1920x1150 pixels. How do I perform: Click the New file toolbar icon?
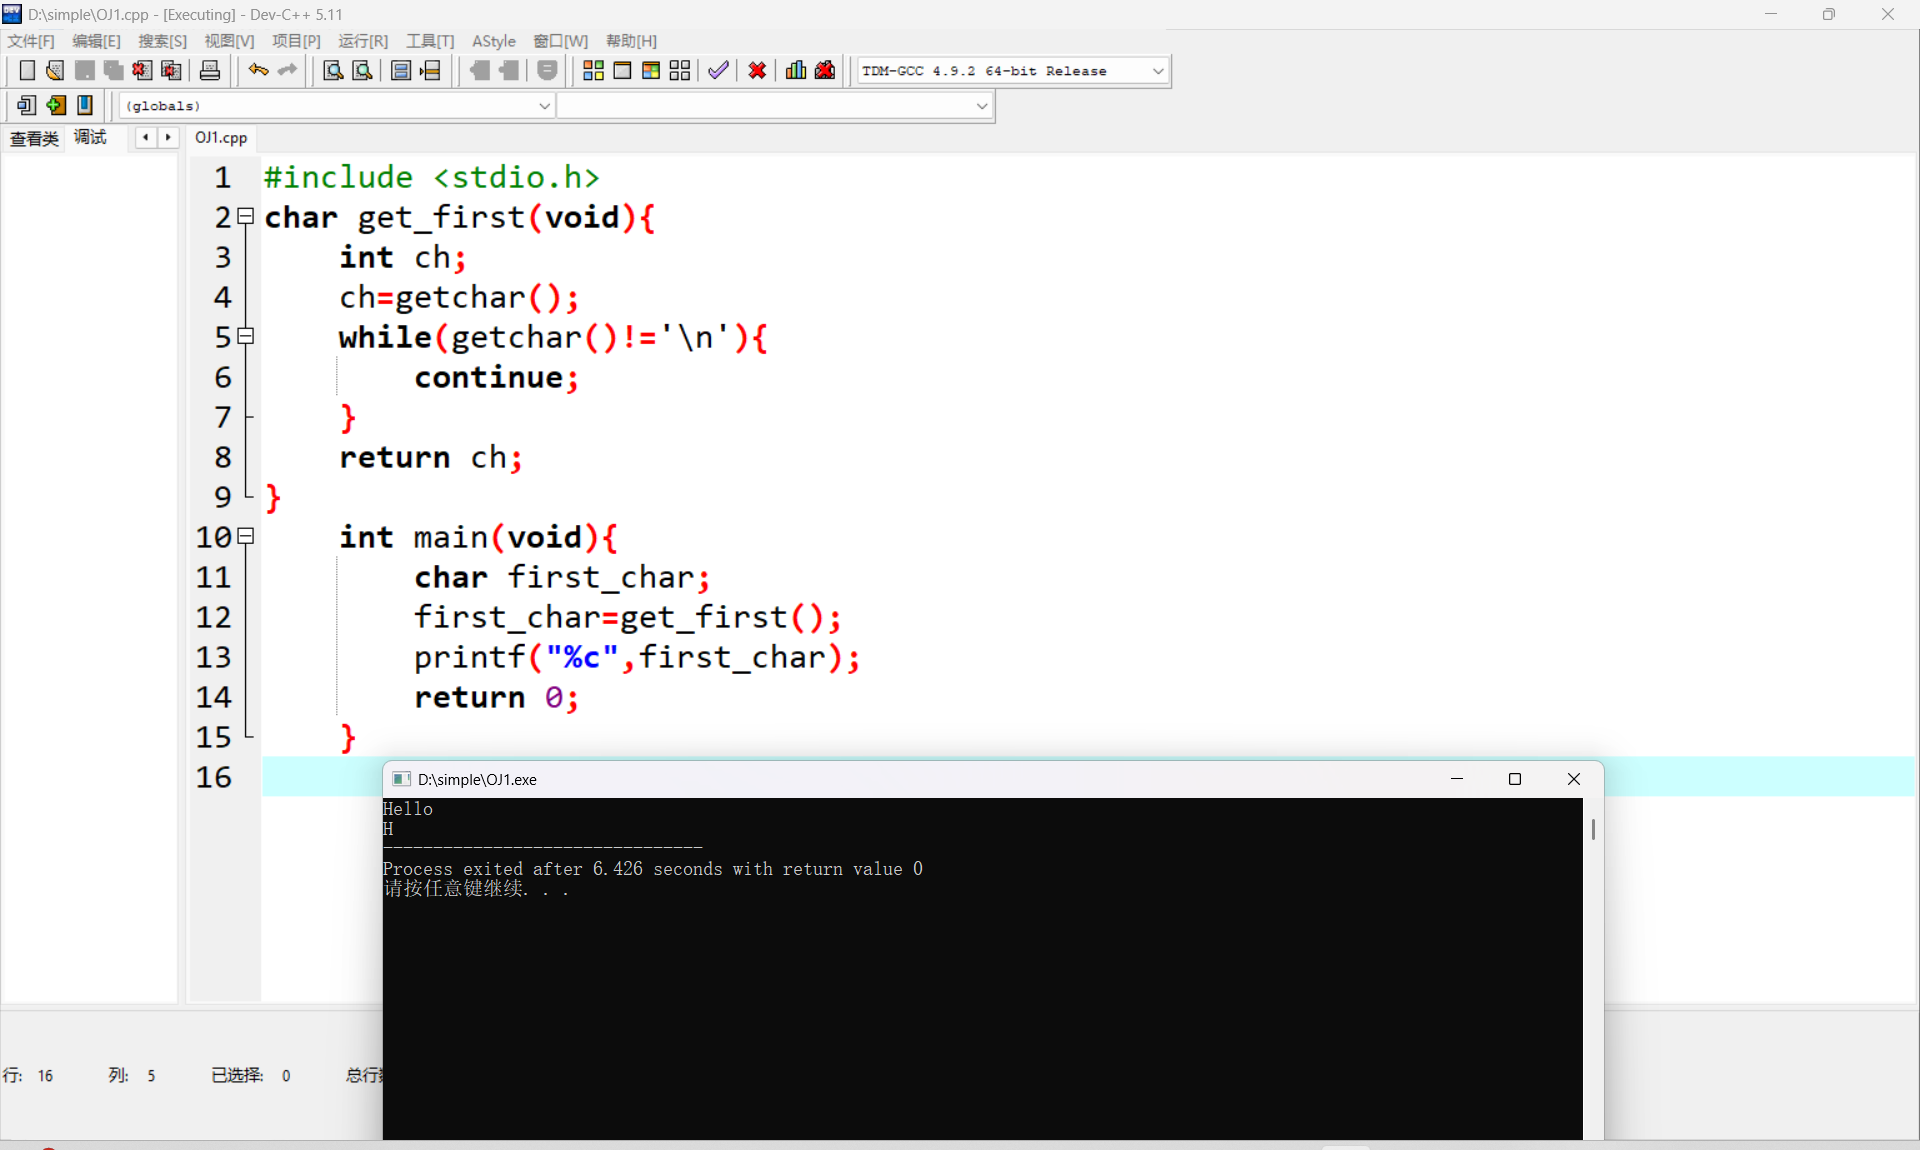pyautogui.click(x=27, y=70)
